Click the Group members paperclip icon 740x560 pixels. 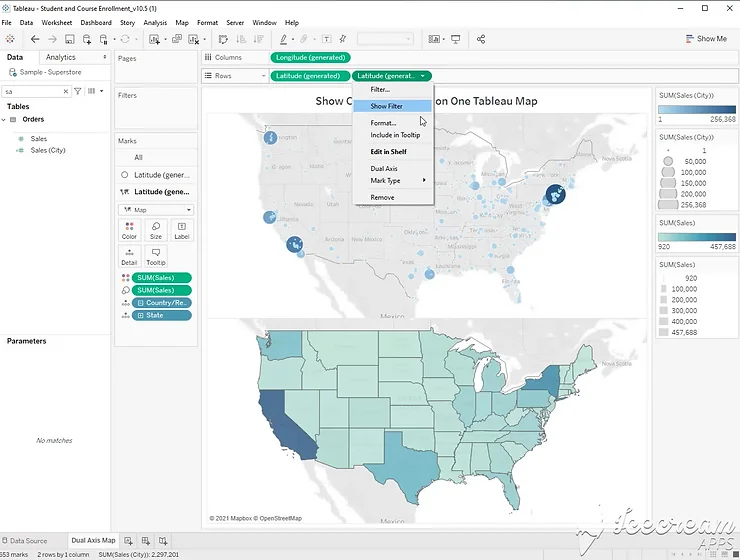(304, 39)
